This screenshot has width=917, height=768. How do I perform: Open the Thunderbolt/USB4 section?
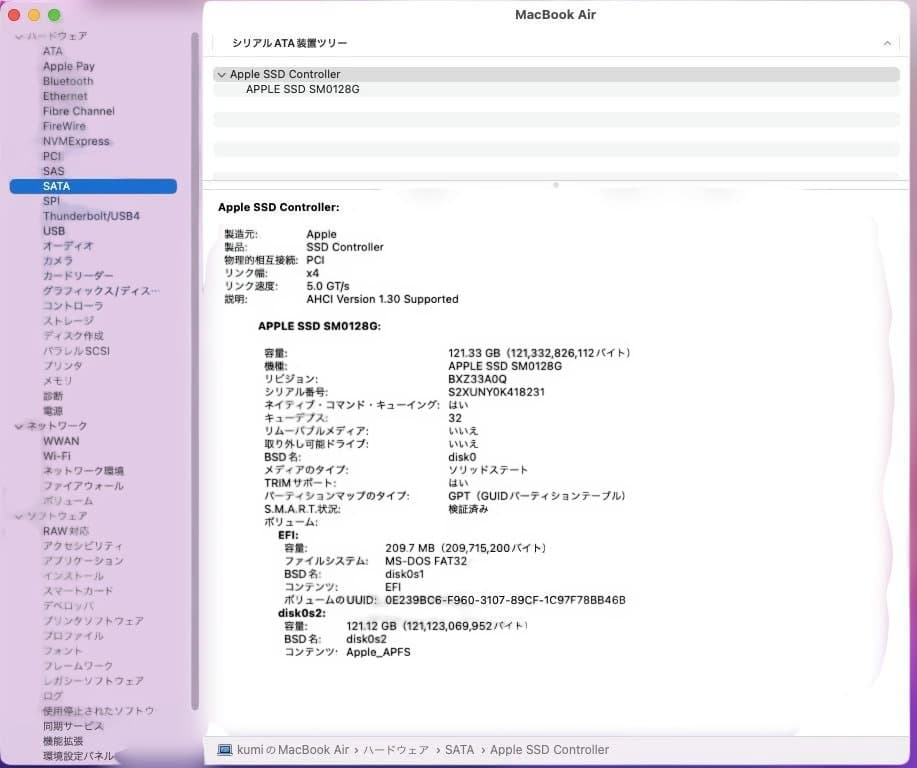coord(91,216)
